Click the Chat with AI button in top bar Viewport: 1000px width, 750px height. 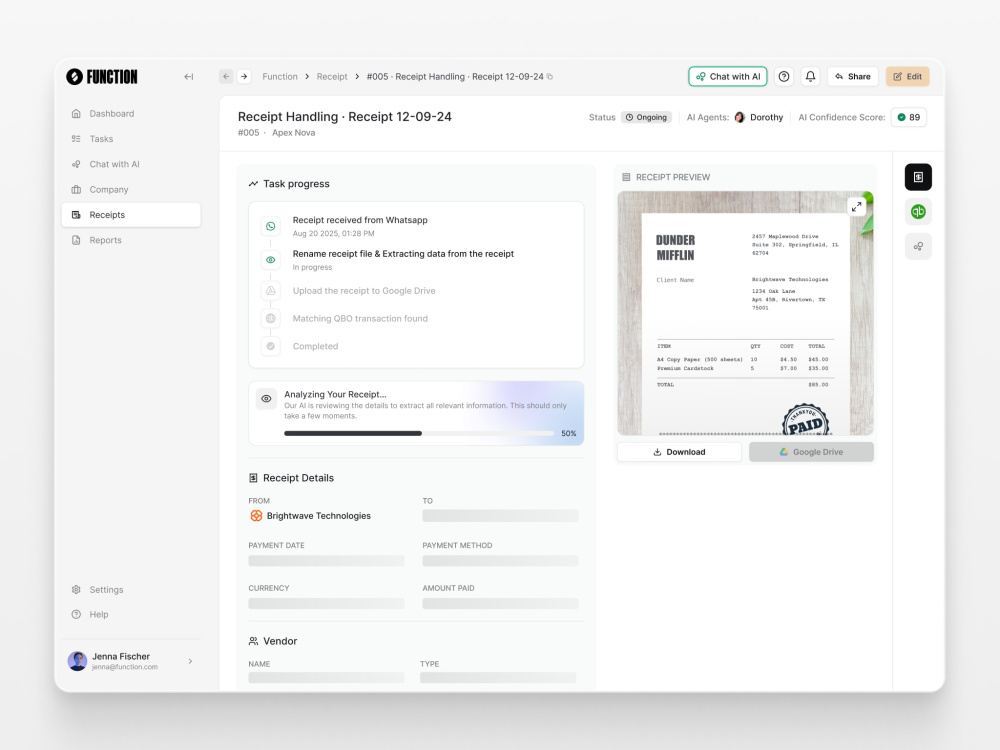[728, 77]
